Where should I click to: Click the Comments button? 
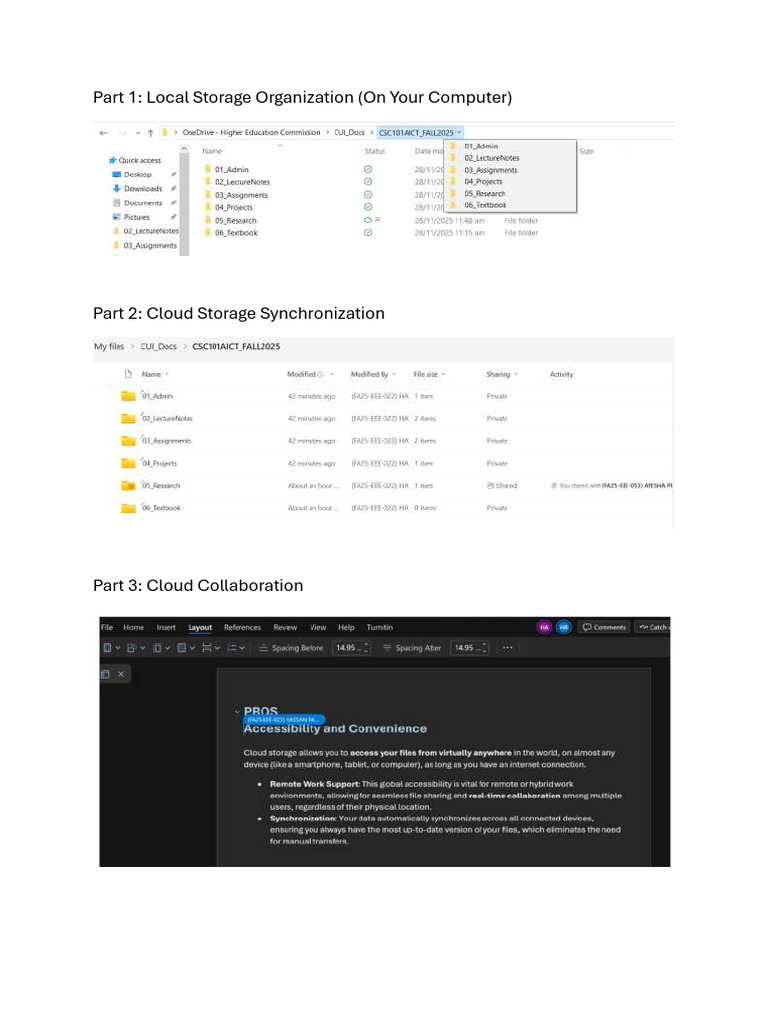coord(604,627)
